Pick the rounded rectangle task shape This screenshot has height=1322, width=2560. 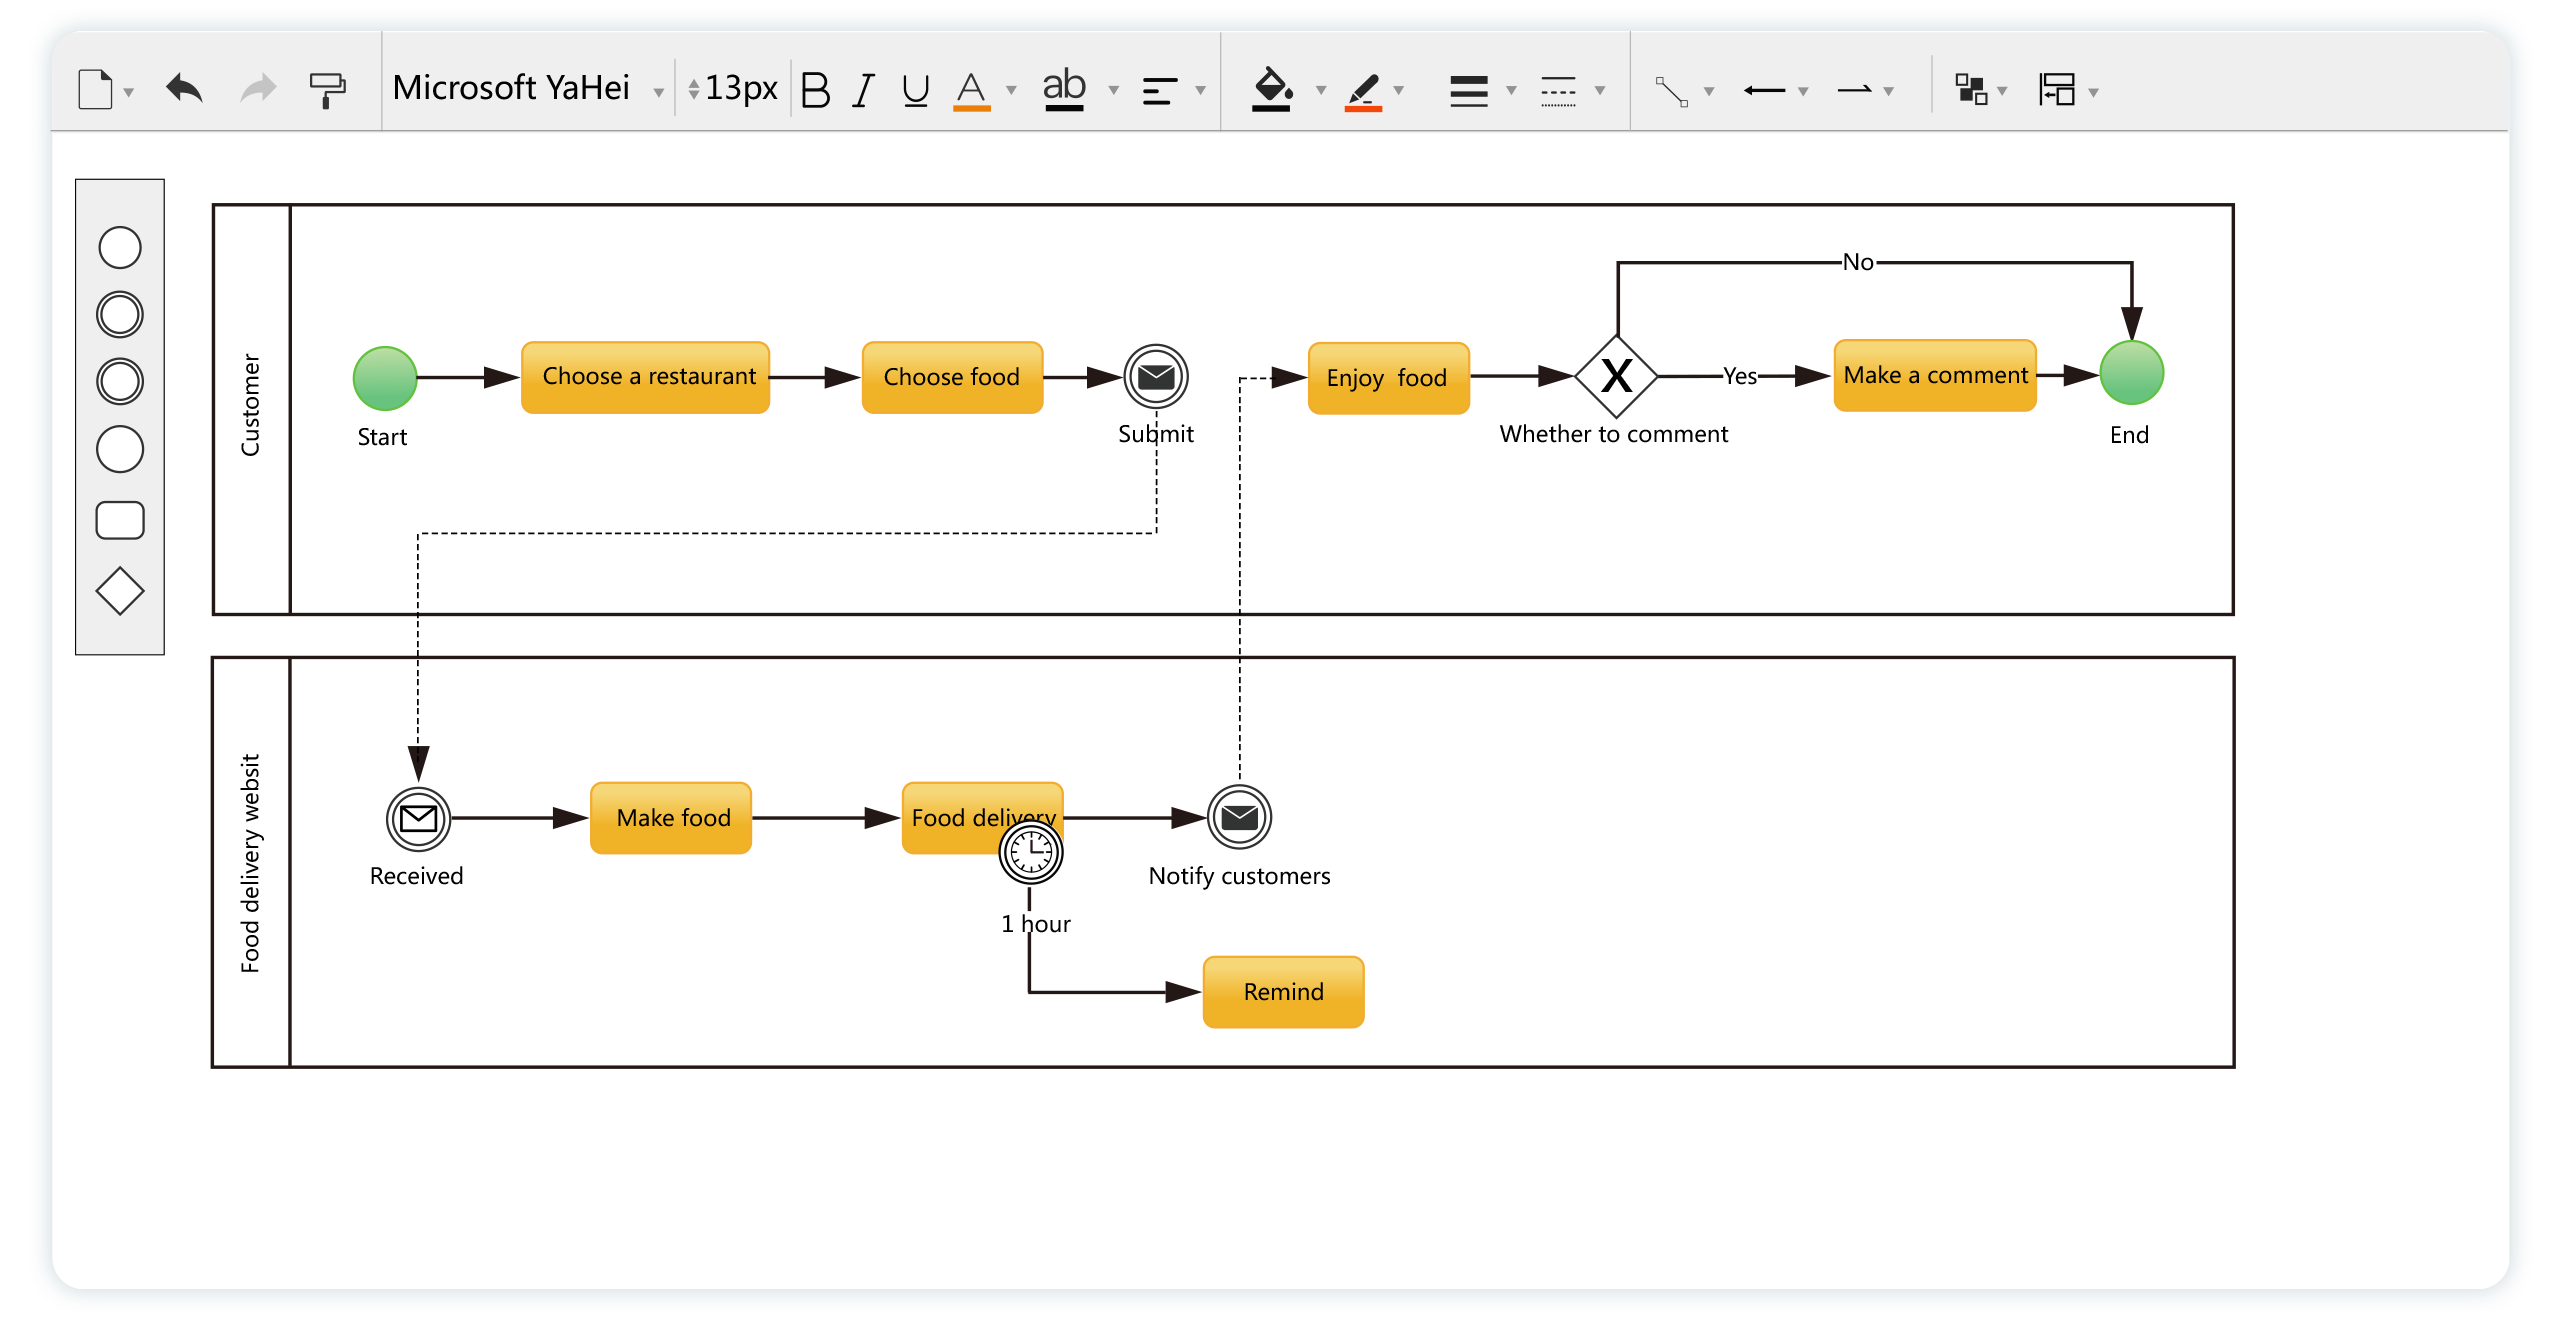120,520
